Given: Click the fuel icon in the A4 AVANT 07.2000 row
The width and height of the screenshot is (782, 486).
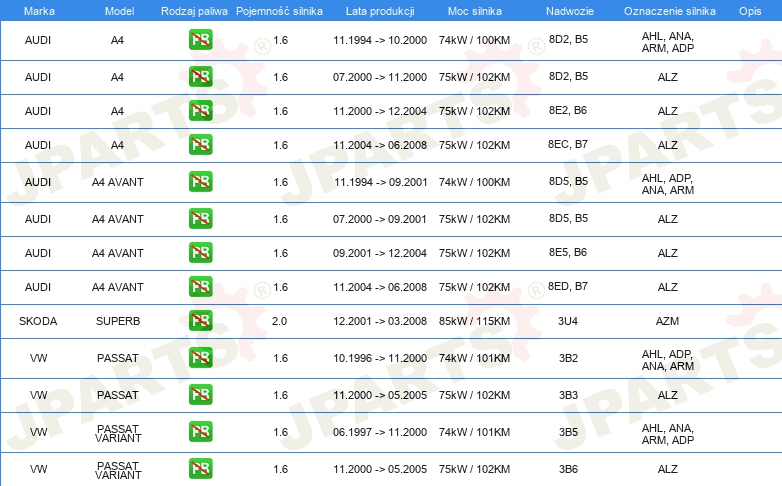Looking at the screenshot, I should [x=200, y=218].
